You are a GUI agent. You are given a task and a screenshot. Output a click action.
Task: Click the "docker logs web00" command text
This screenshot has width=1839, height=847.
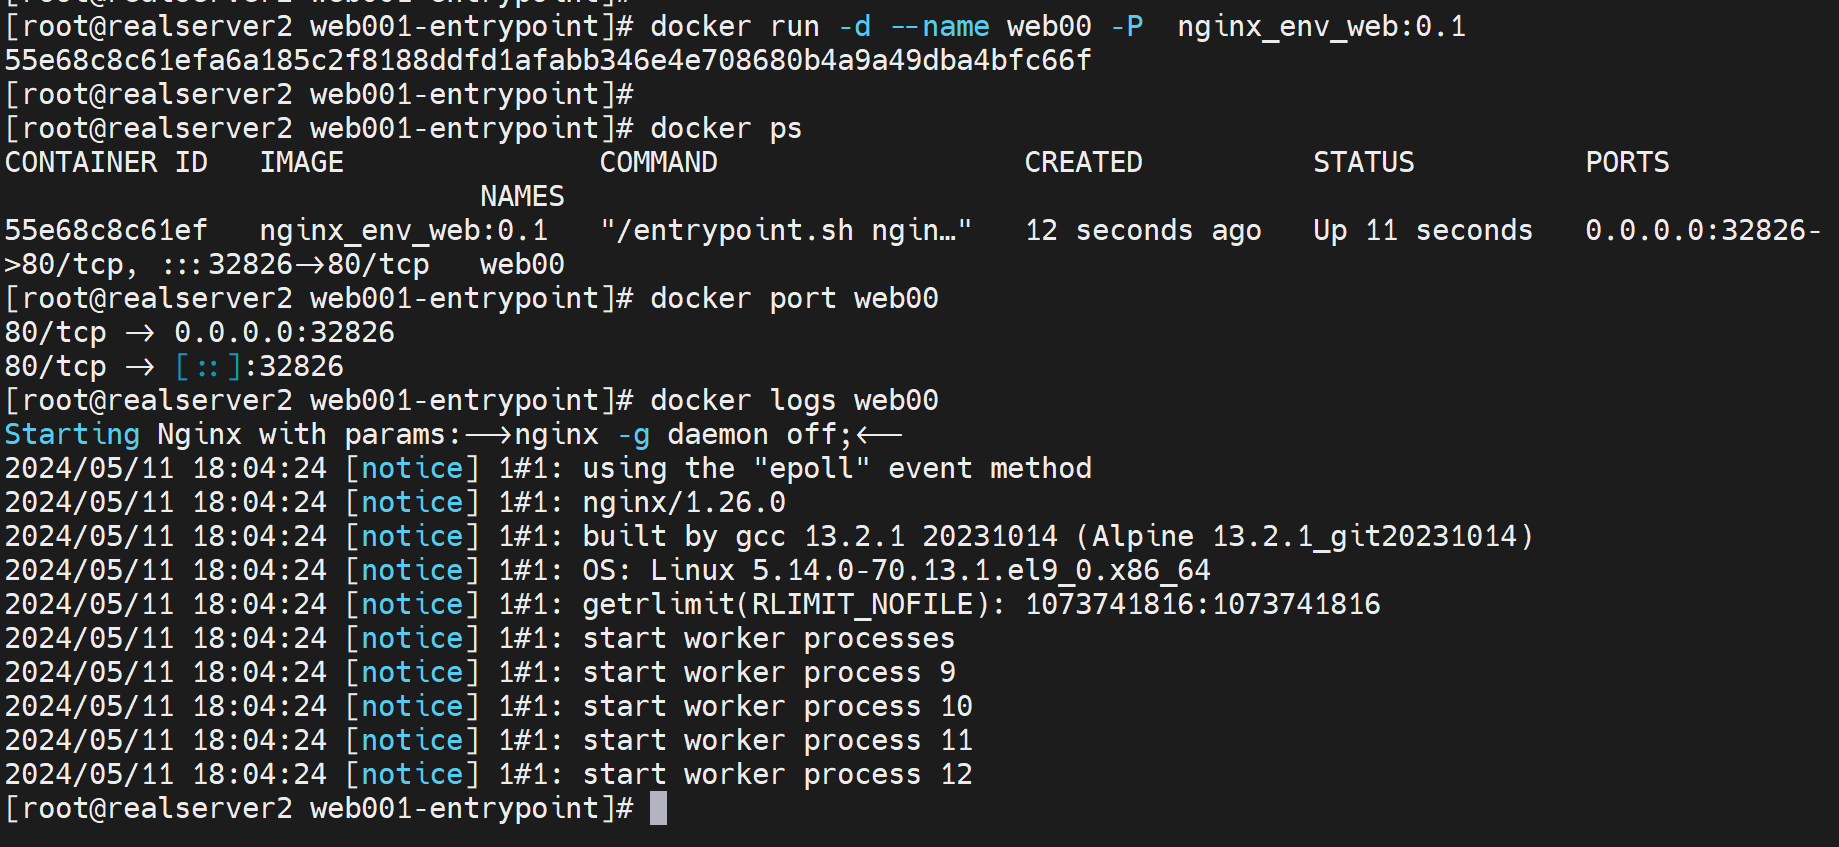pyautogui.click(x=794, y=400)
